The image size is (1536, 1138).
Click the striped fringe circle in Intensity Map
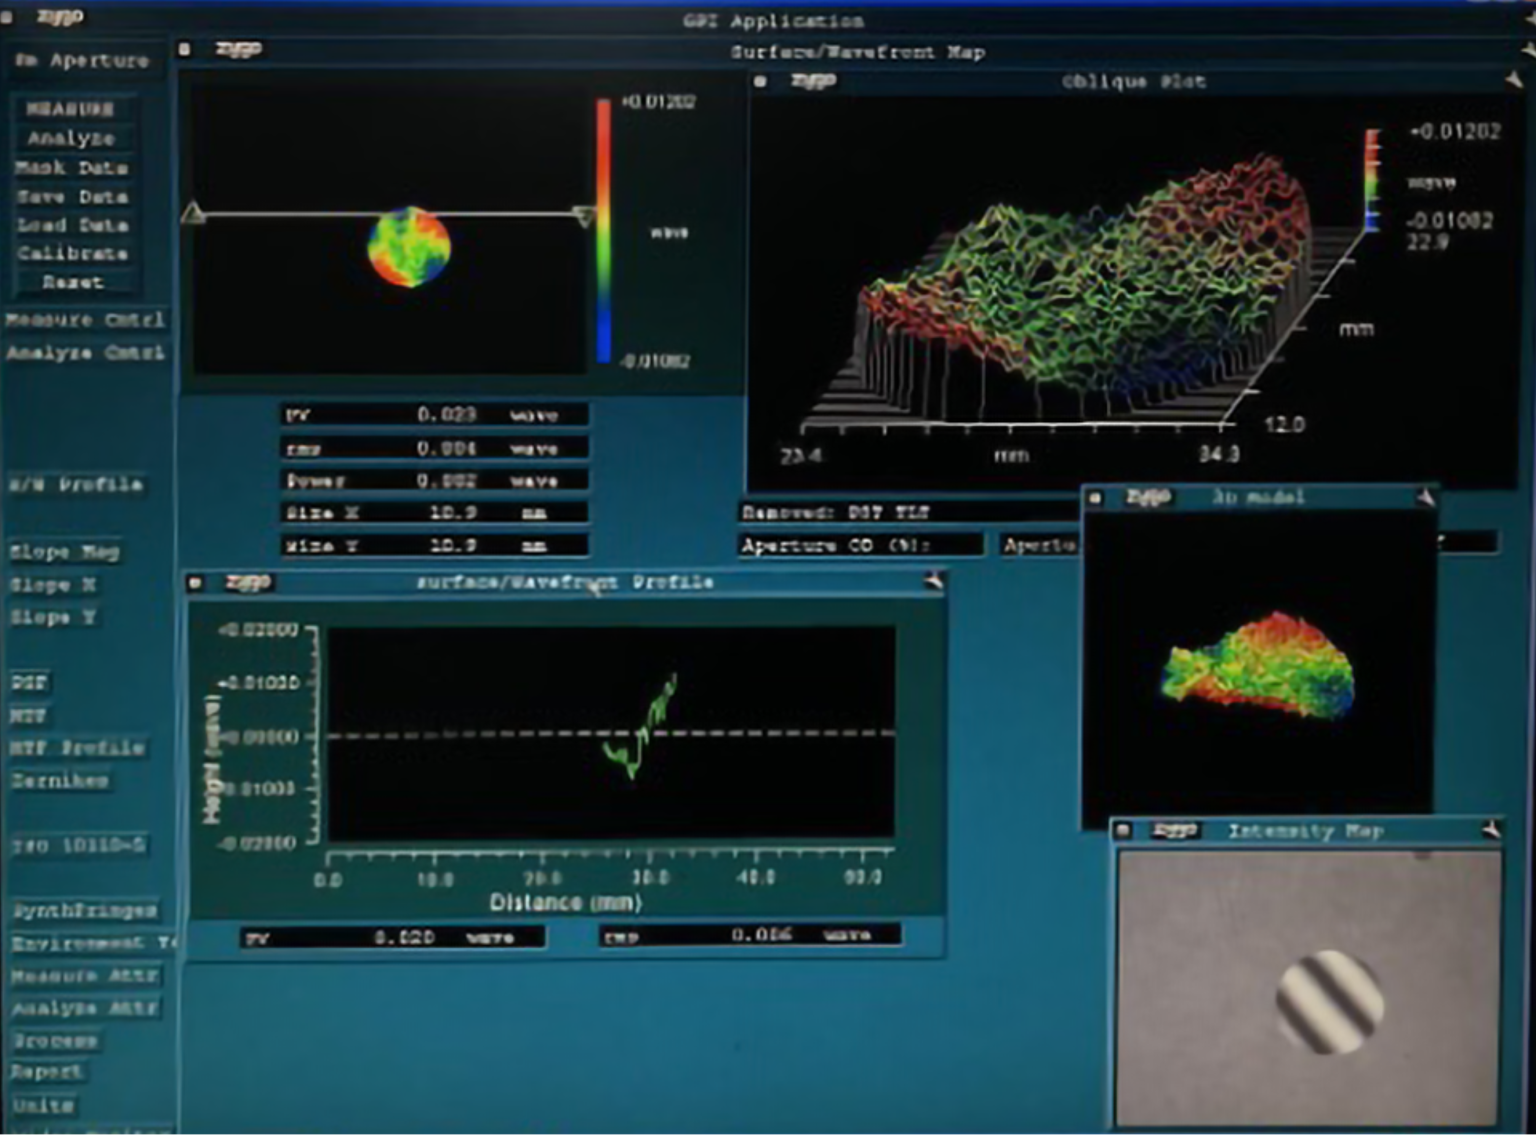click(1330, 1002)
